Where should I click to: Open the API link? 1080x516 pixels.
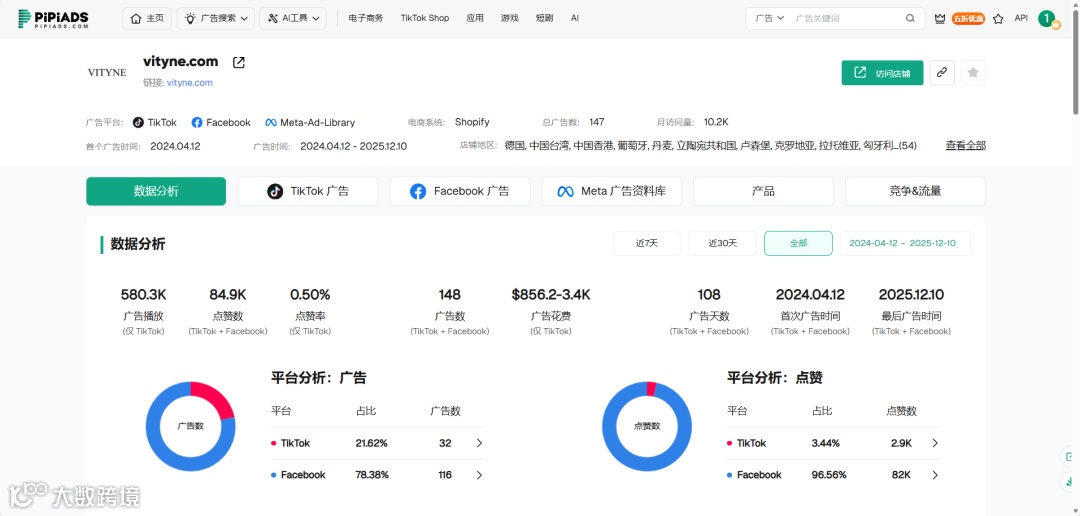(1021, 19)
